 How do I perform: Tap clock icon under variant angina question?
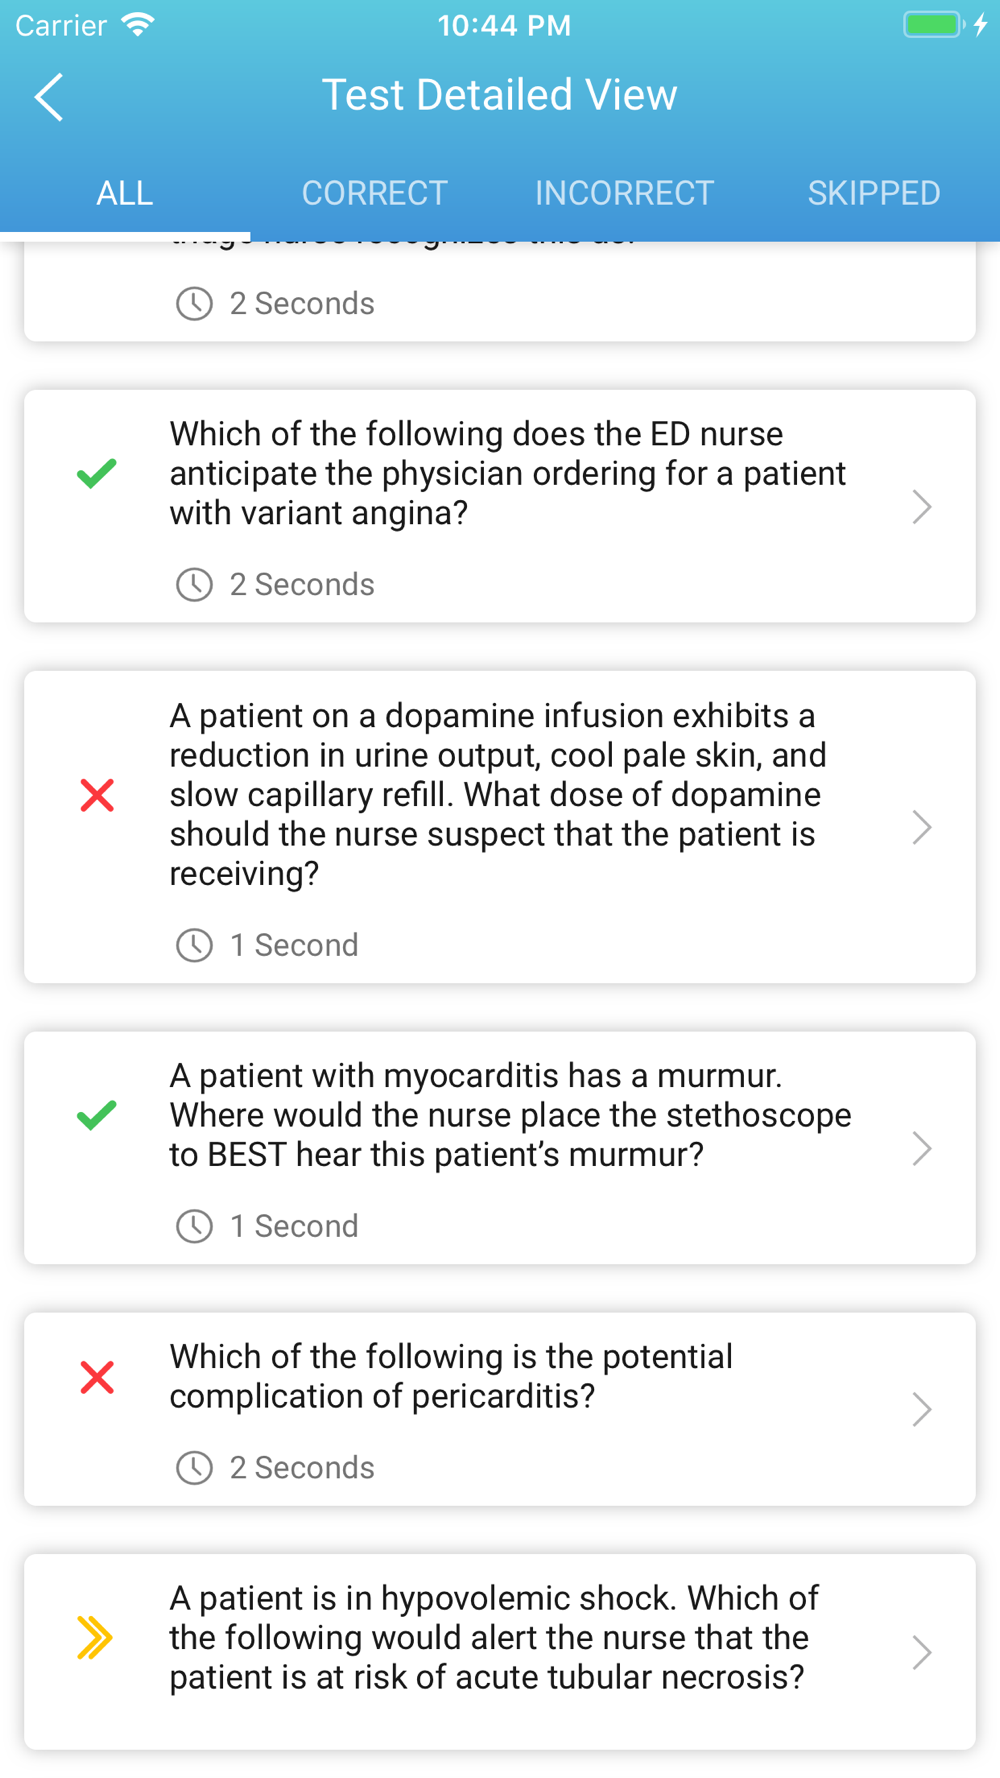click(194, 584)
